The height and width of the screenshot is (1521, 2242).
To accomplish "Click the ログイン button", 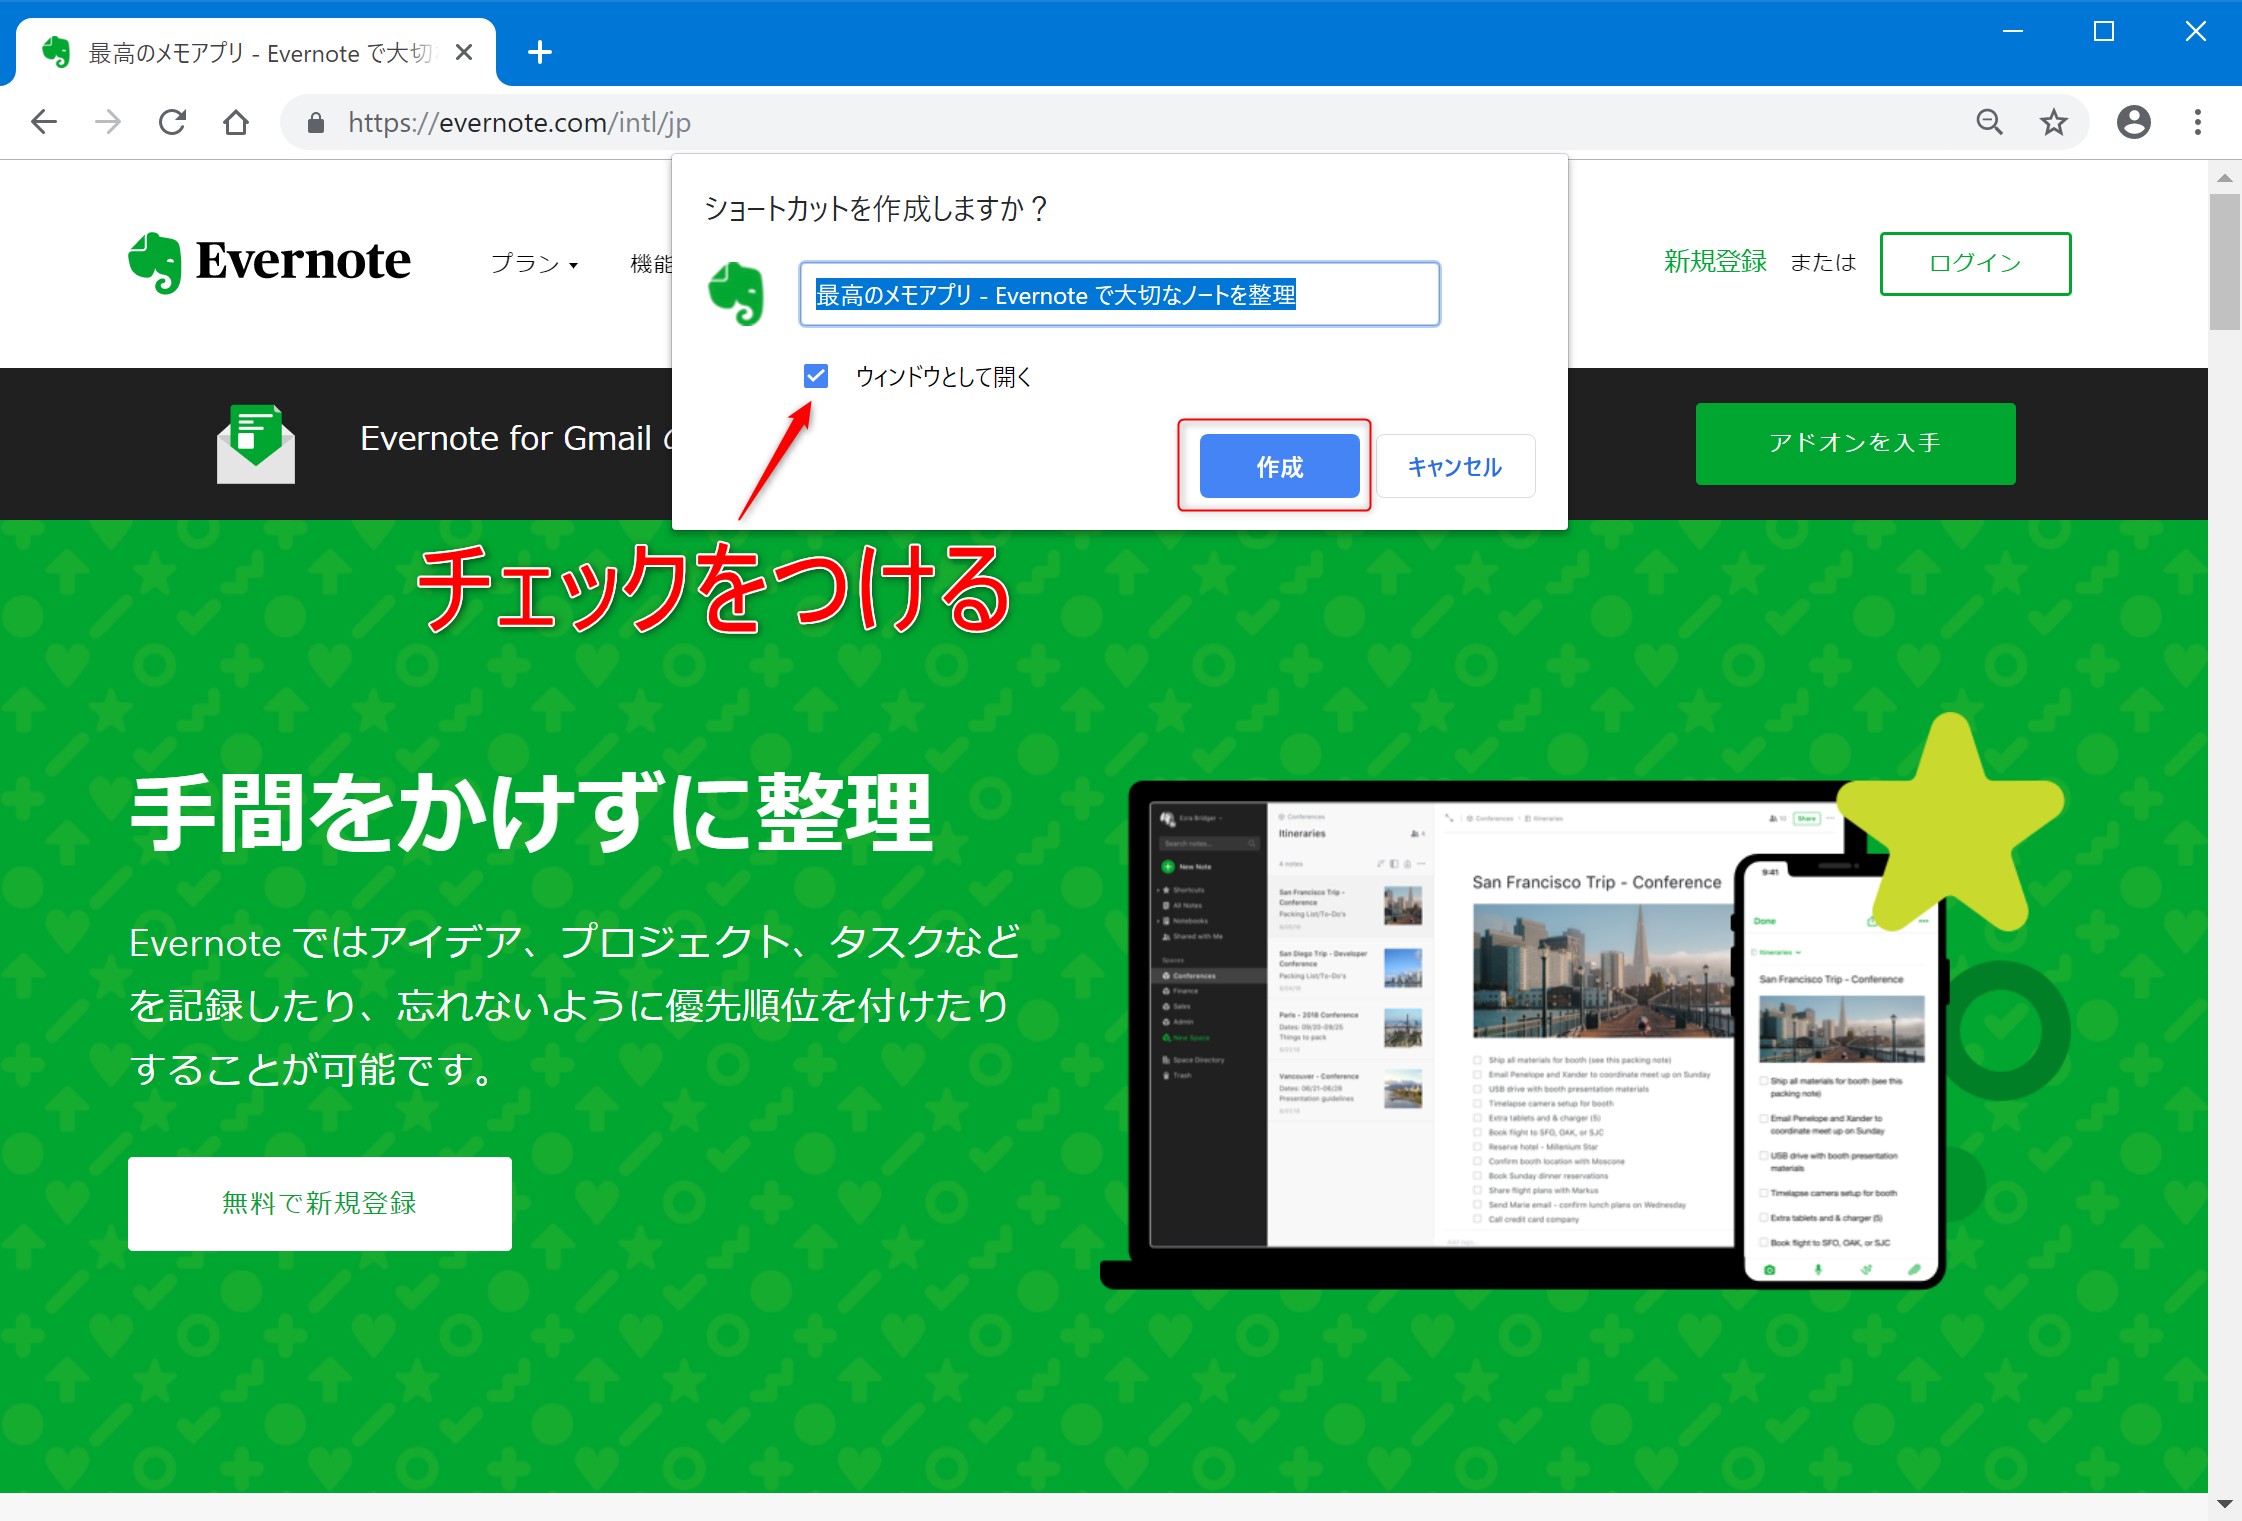I will (1976, 263).
